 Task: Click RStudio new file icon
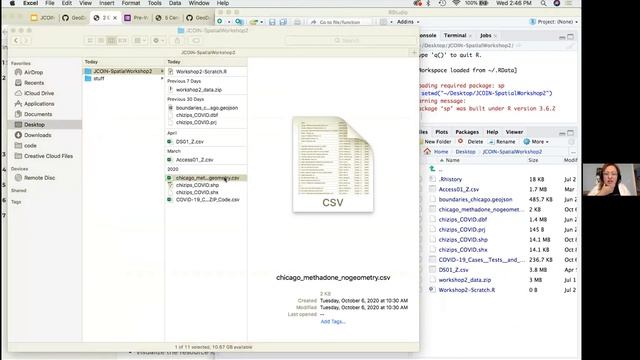[x=220, y=21]
